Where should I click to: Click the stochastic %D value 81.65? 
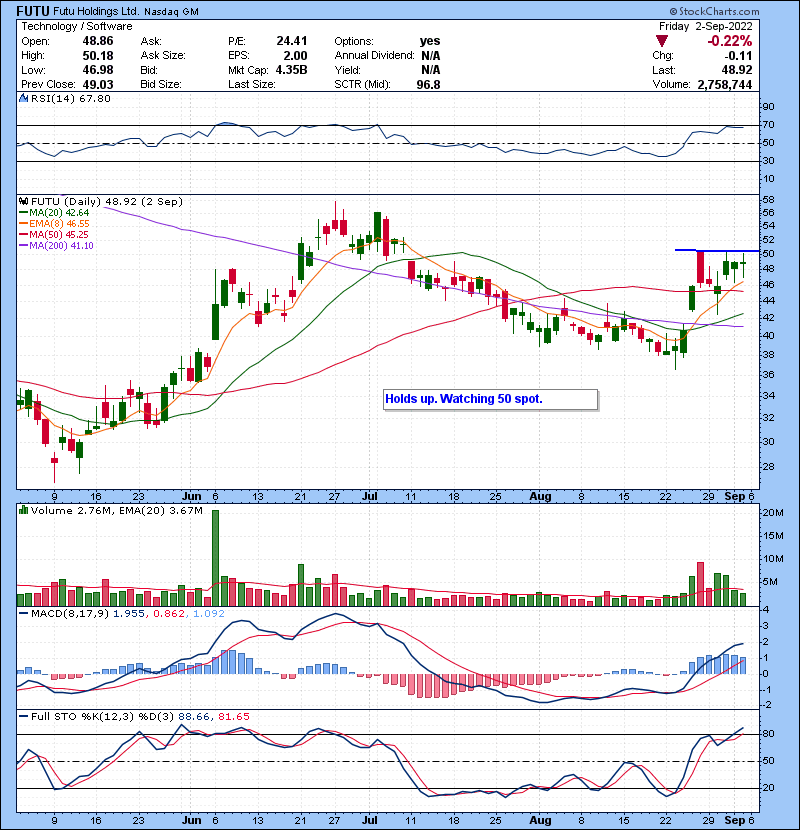click(x=233, y=716)
